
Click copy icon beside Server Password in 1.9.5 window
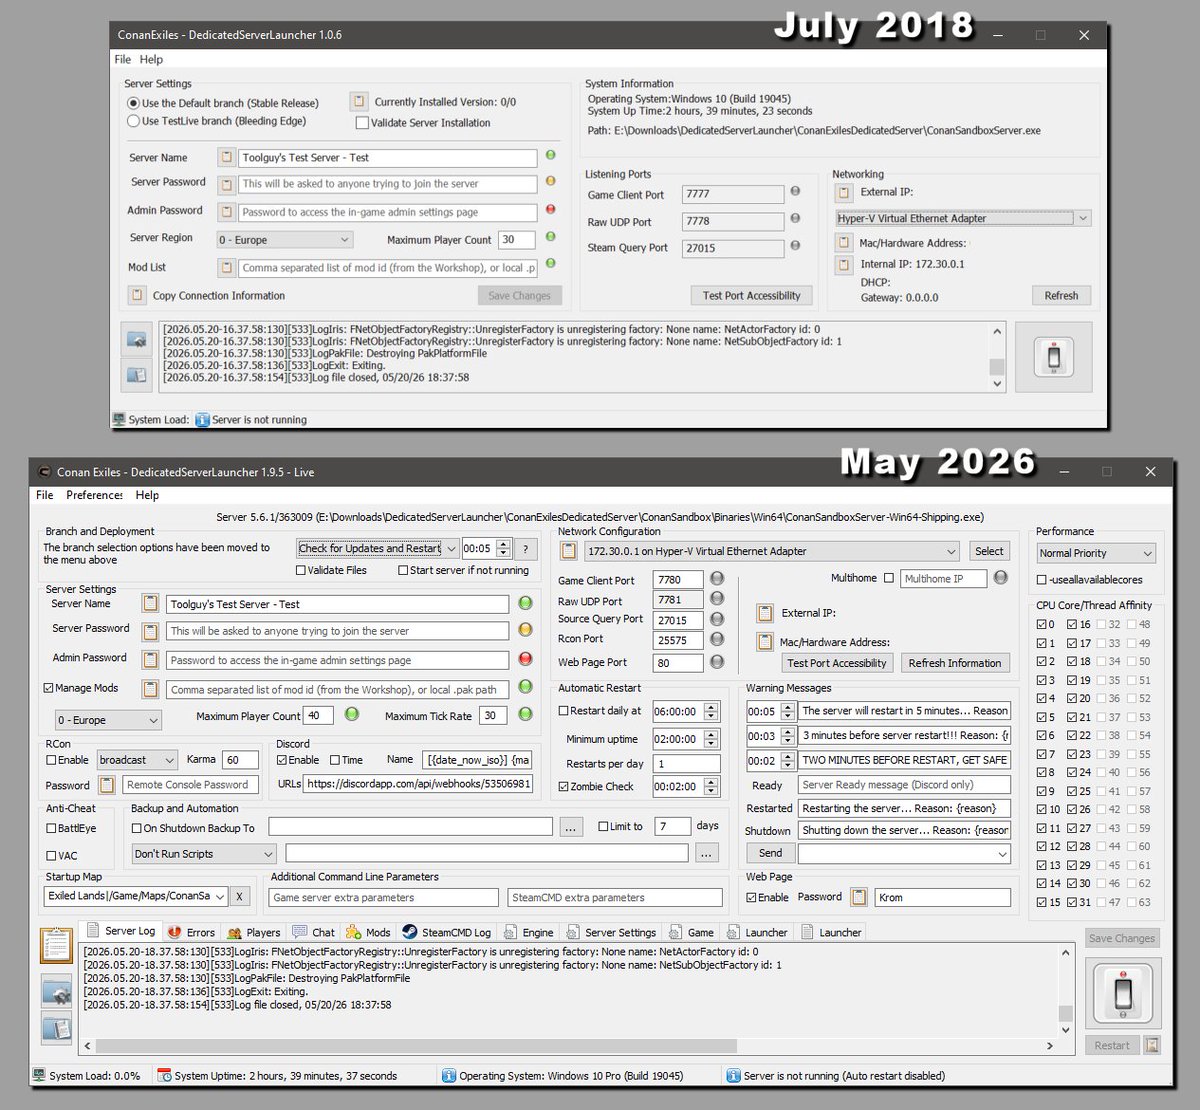pos(150,631)
